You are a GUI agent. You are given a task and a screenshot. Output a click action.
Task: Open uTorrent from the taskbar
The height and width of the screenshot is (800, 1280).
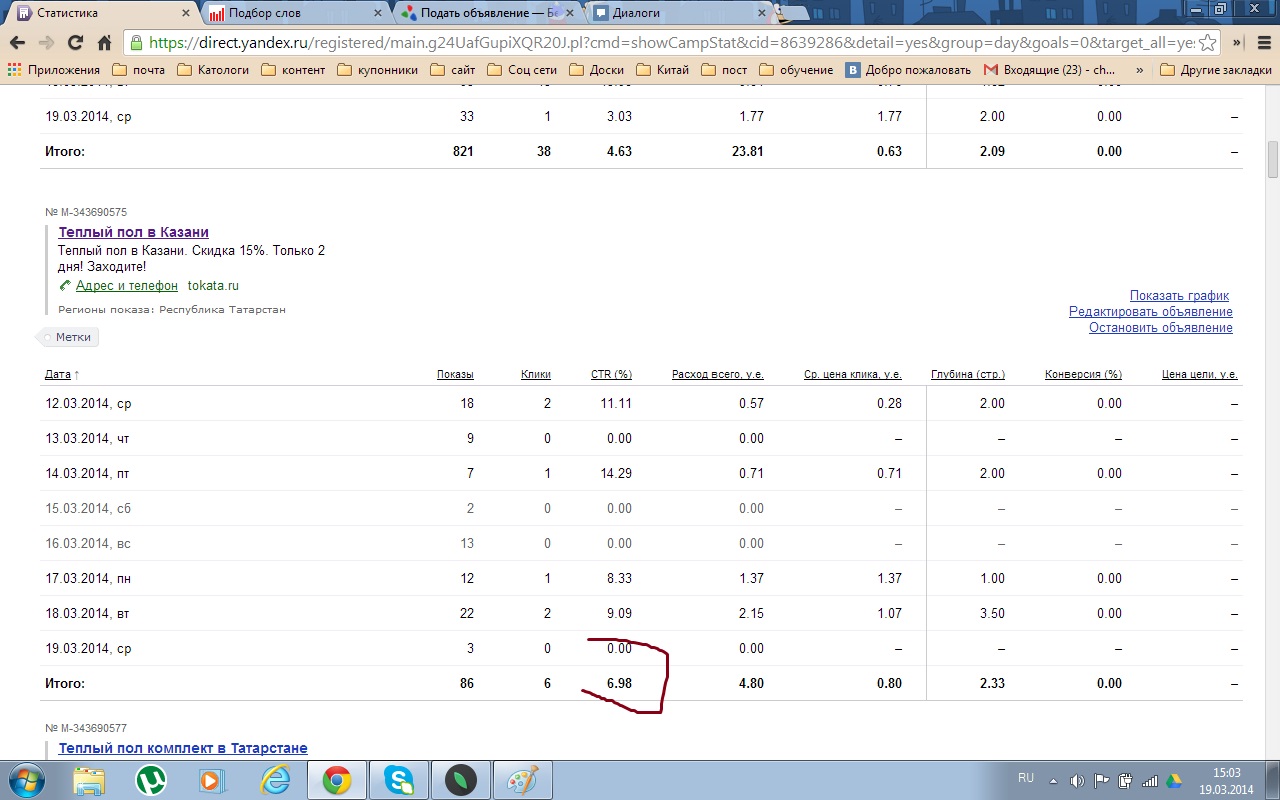[x=151, y=780]
